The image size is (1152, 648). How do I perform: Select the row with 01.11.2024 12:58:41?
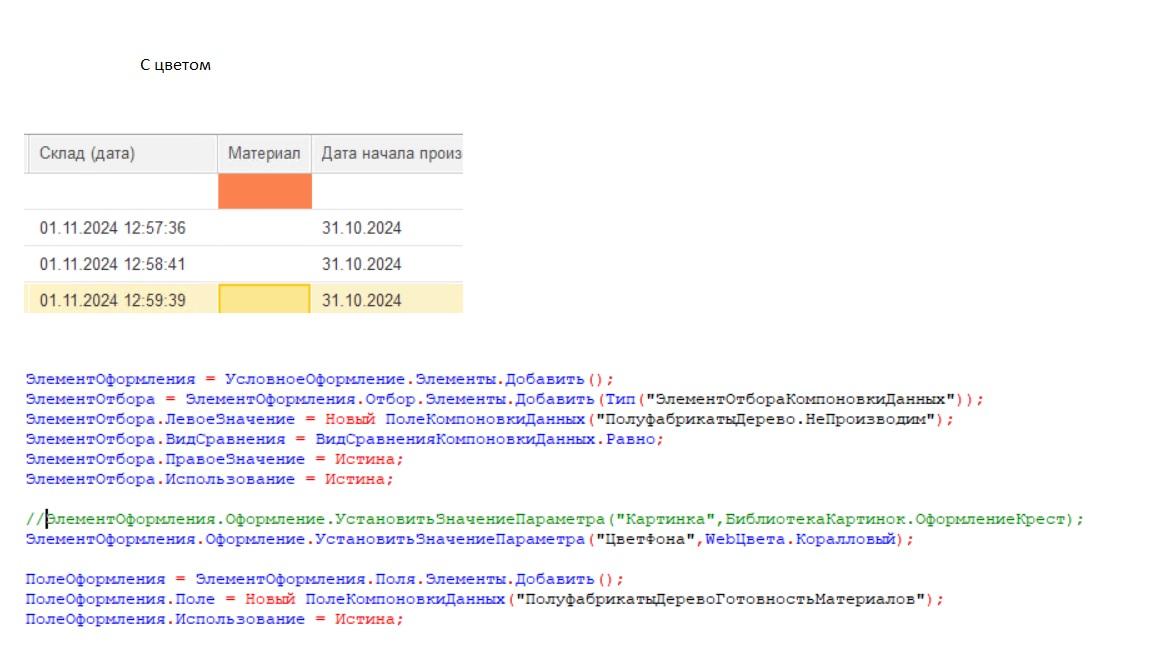[x=112, y=264]
